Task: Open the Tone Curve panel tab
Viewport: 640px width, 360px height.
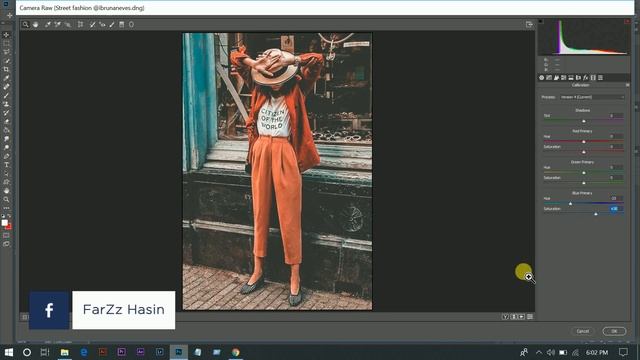Action: (549, 78)
